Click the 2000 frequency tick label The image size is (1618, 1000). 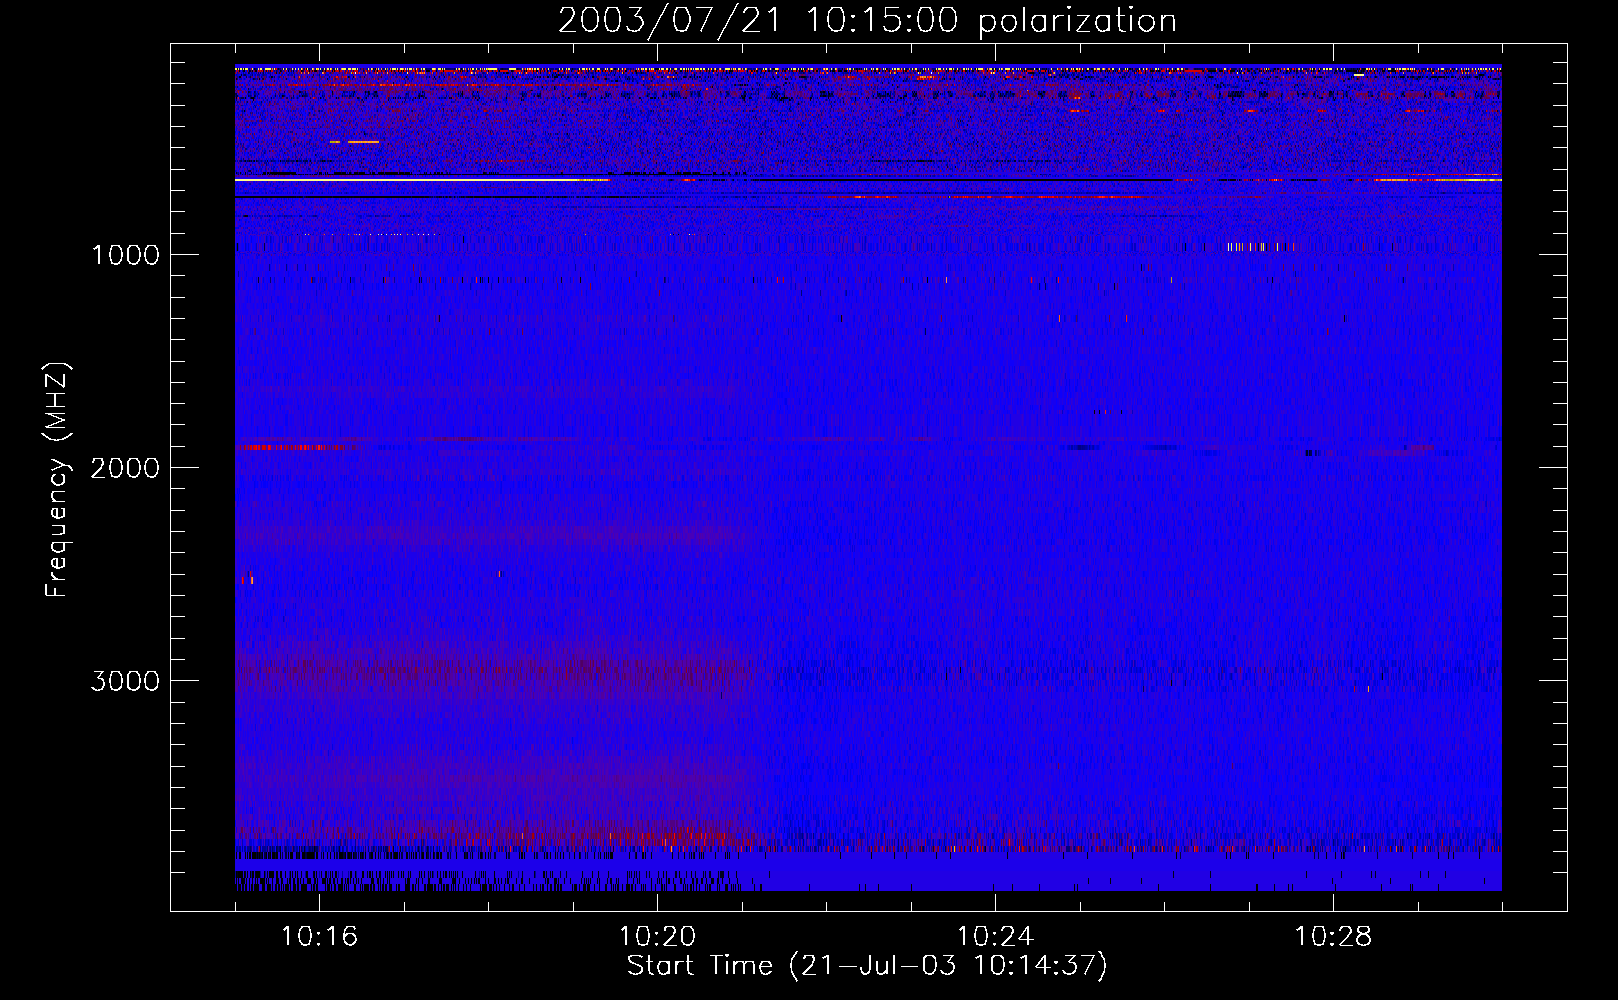(x=125, y=468)
